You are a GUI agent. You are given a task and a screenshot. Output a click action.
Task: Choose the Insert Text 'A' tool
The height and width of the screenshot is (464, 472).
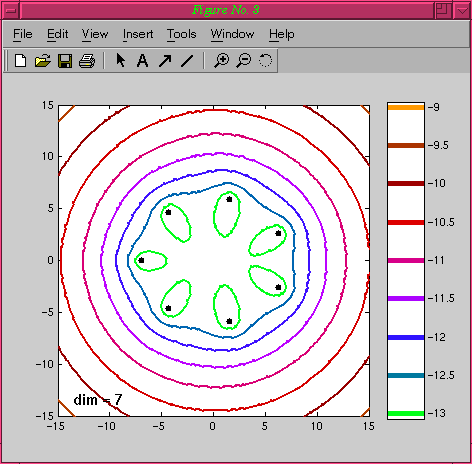(x=142, y=61)
